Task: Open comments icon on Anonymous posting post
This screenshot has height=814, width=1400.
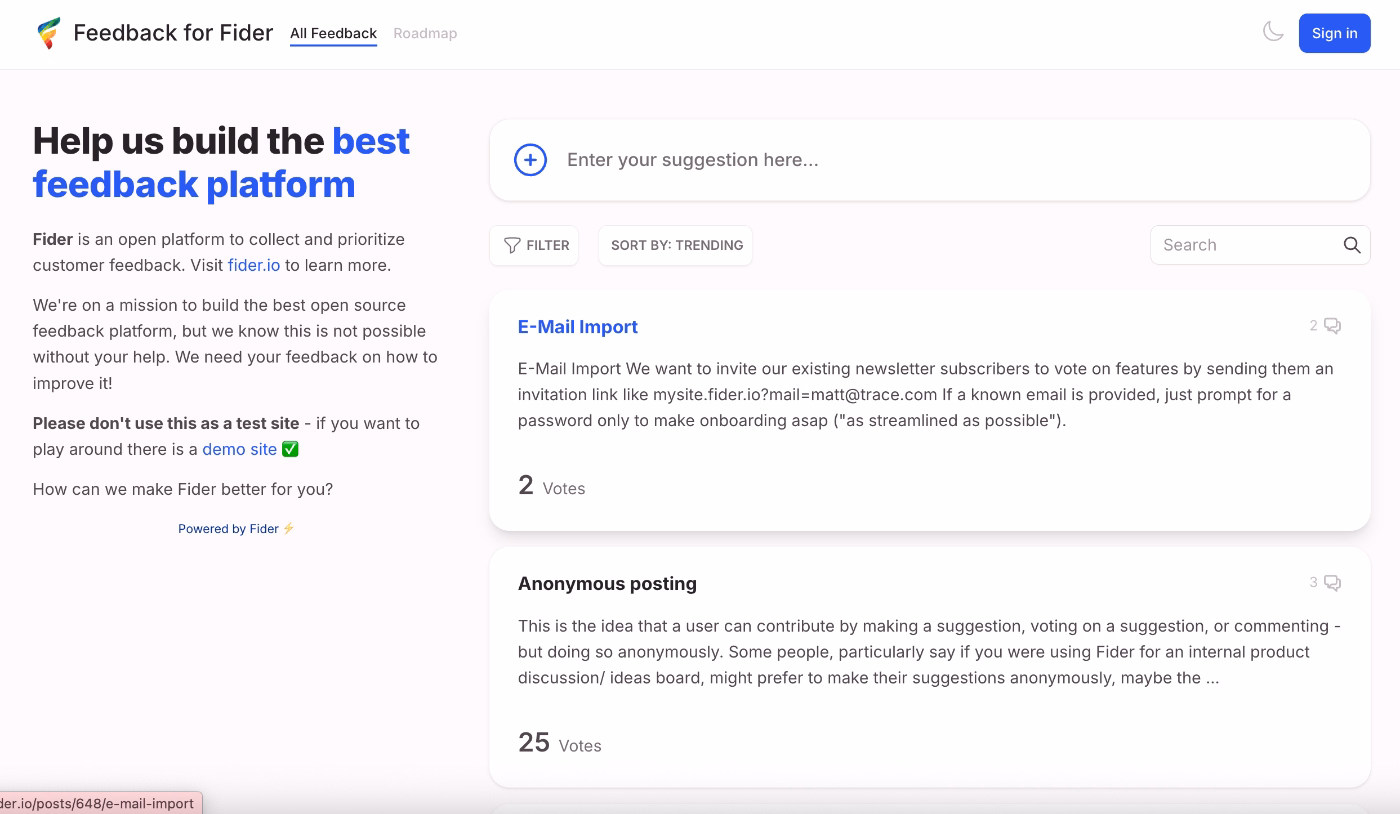Action: [x=1333, y=583]
